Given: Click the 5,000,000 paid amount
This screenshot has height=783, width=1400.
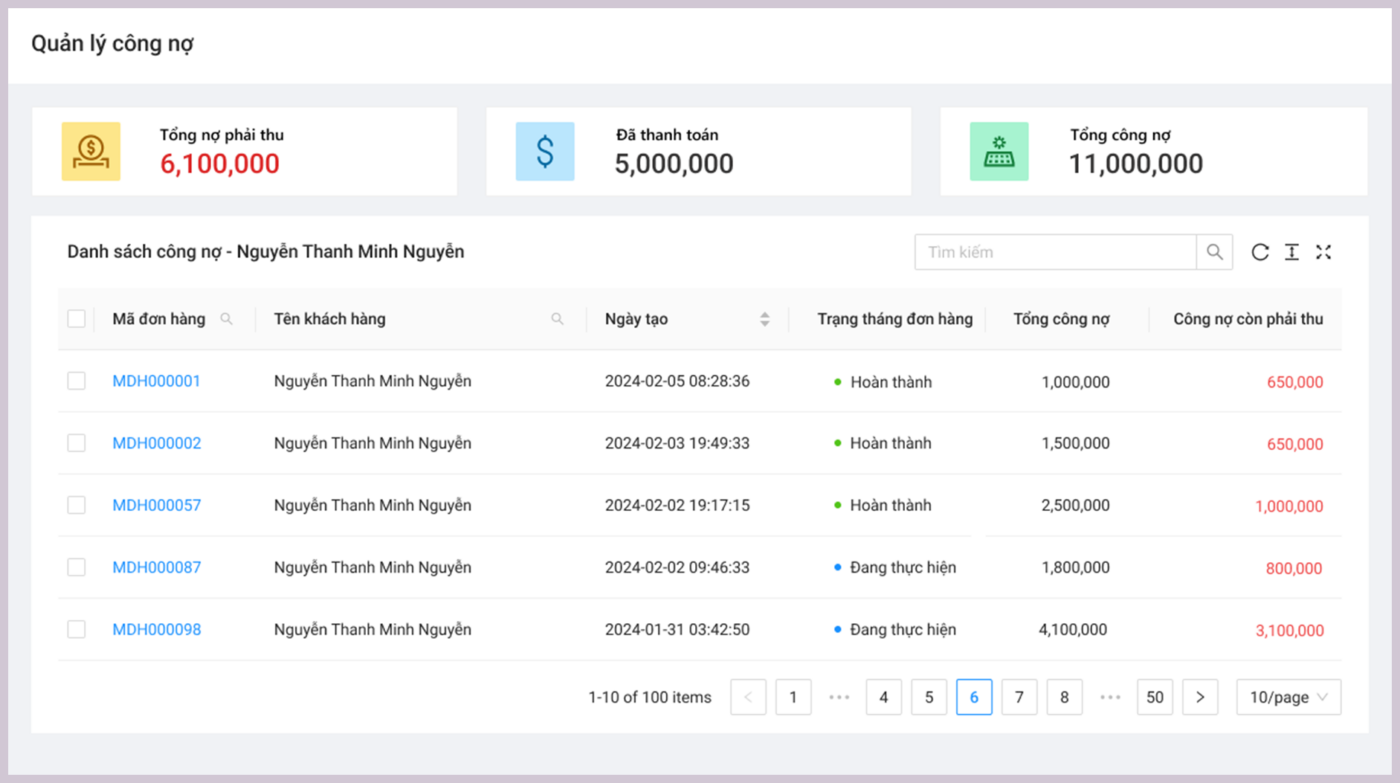Looking at the screenshot, I should click(674, 164).
